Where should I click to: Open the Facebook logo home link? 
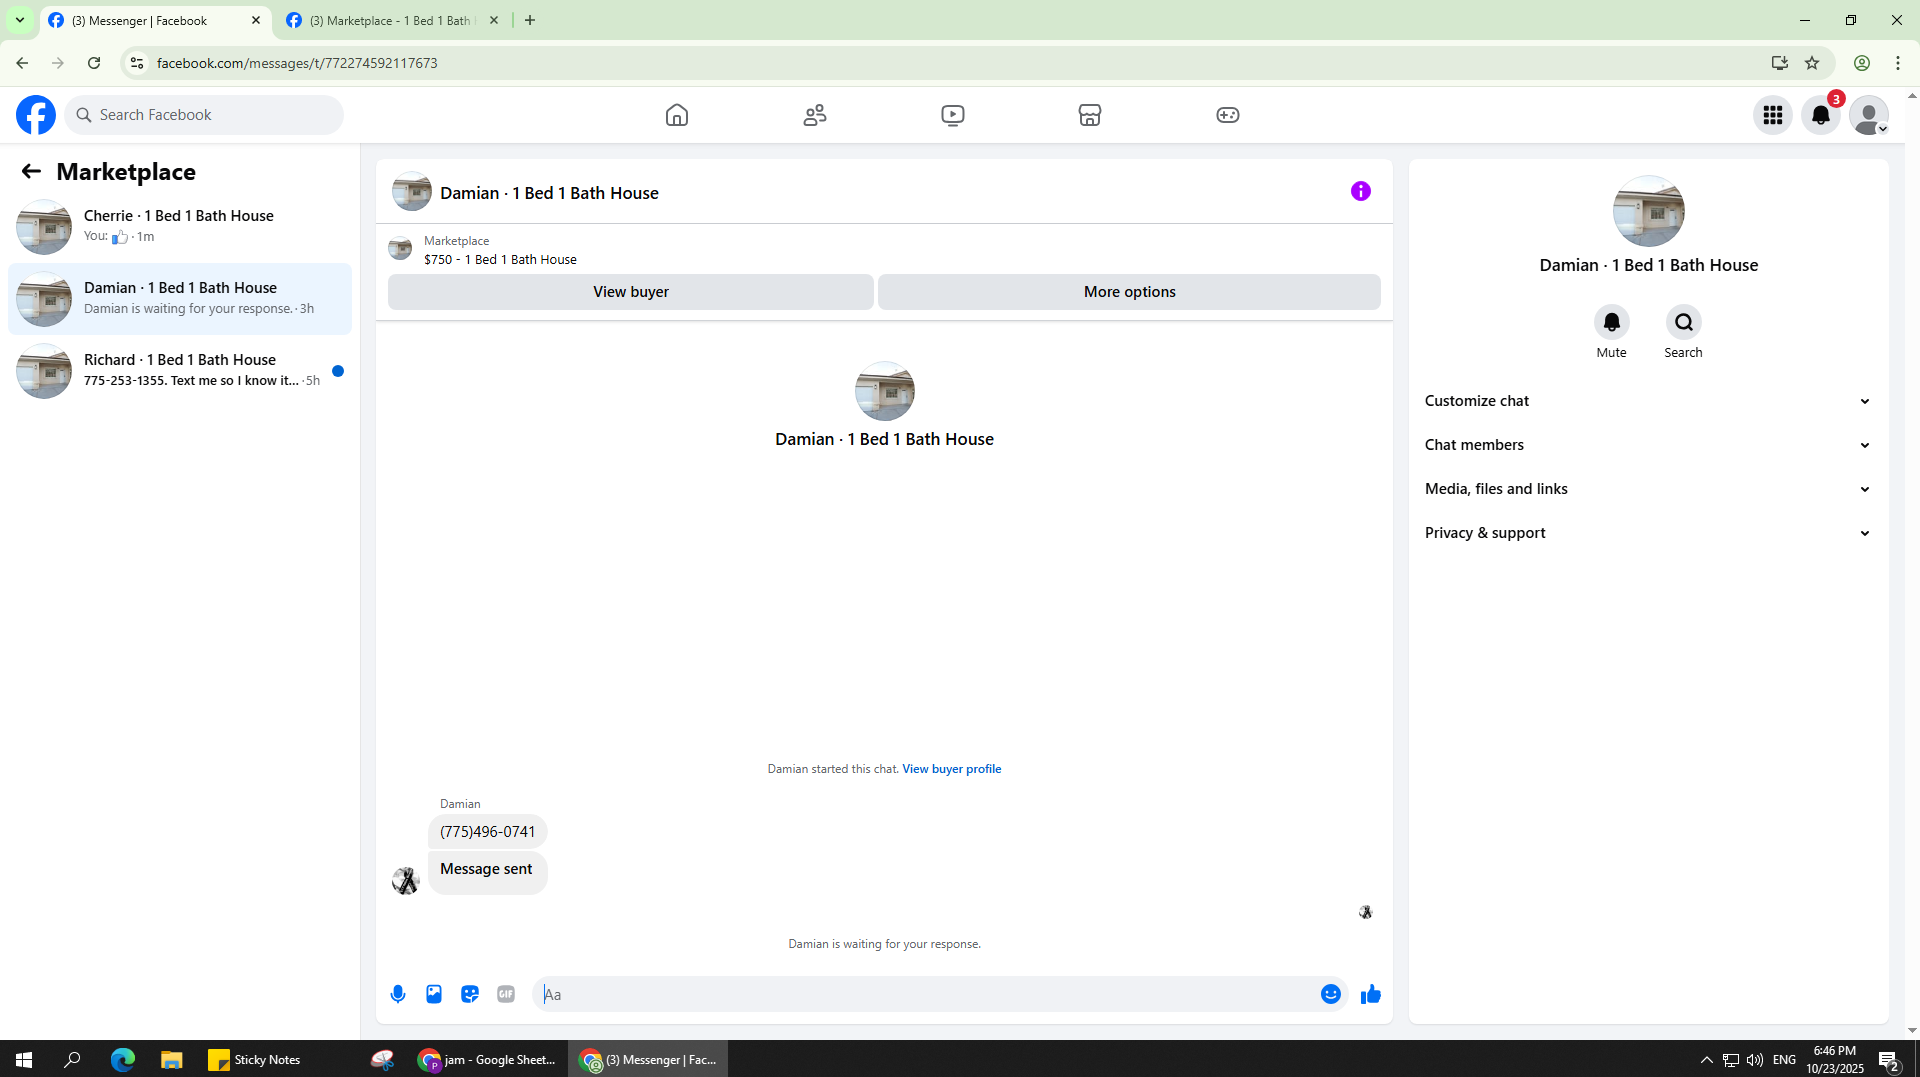click(x=36, y=115)
